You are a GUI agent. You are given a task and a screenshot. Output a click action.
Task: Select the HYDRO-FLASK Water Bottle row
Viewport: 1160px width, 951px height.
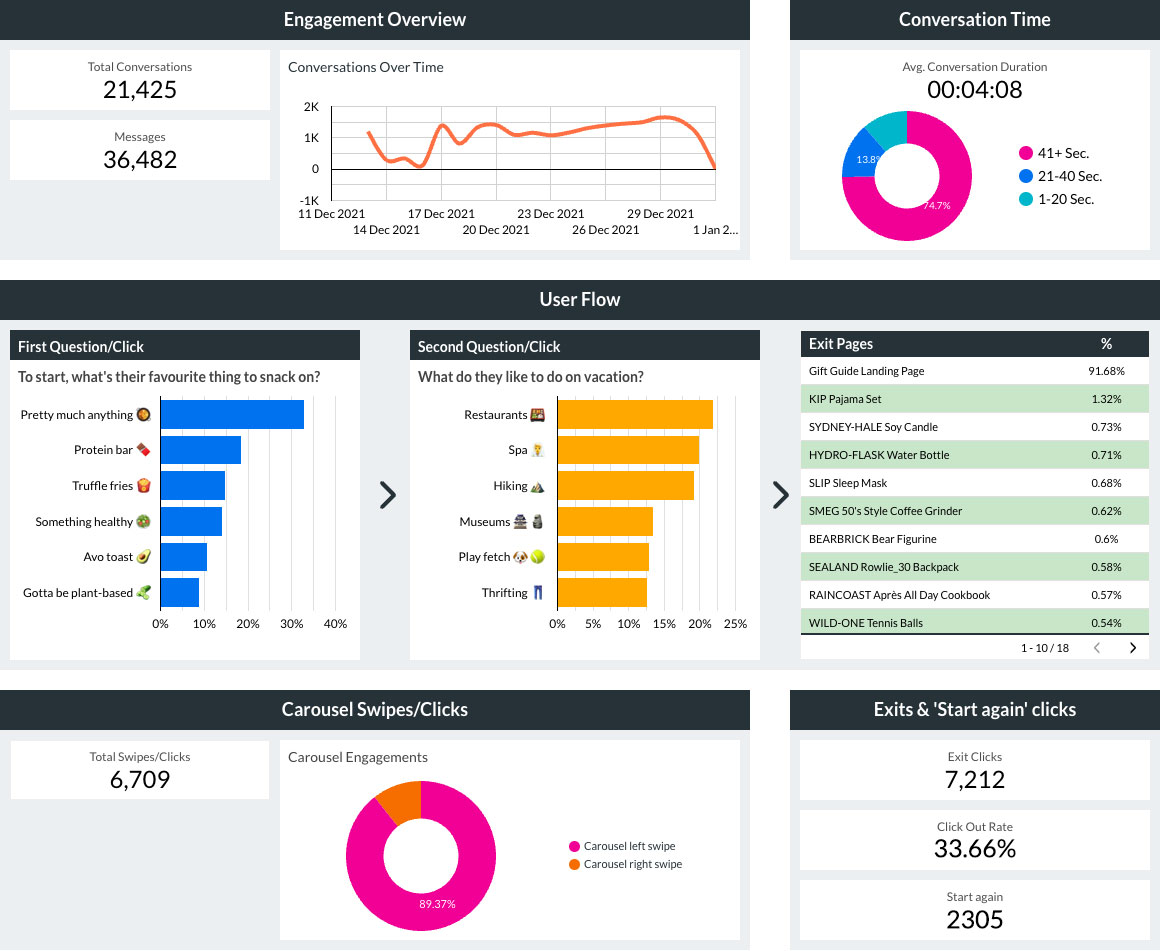[974, 455]
